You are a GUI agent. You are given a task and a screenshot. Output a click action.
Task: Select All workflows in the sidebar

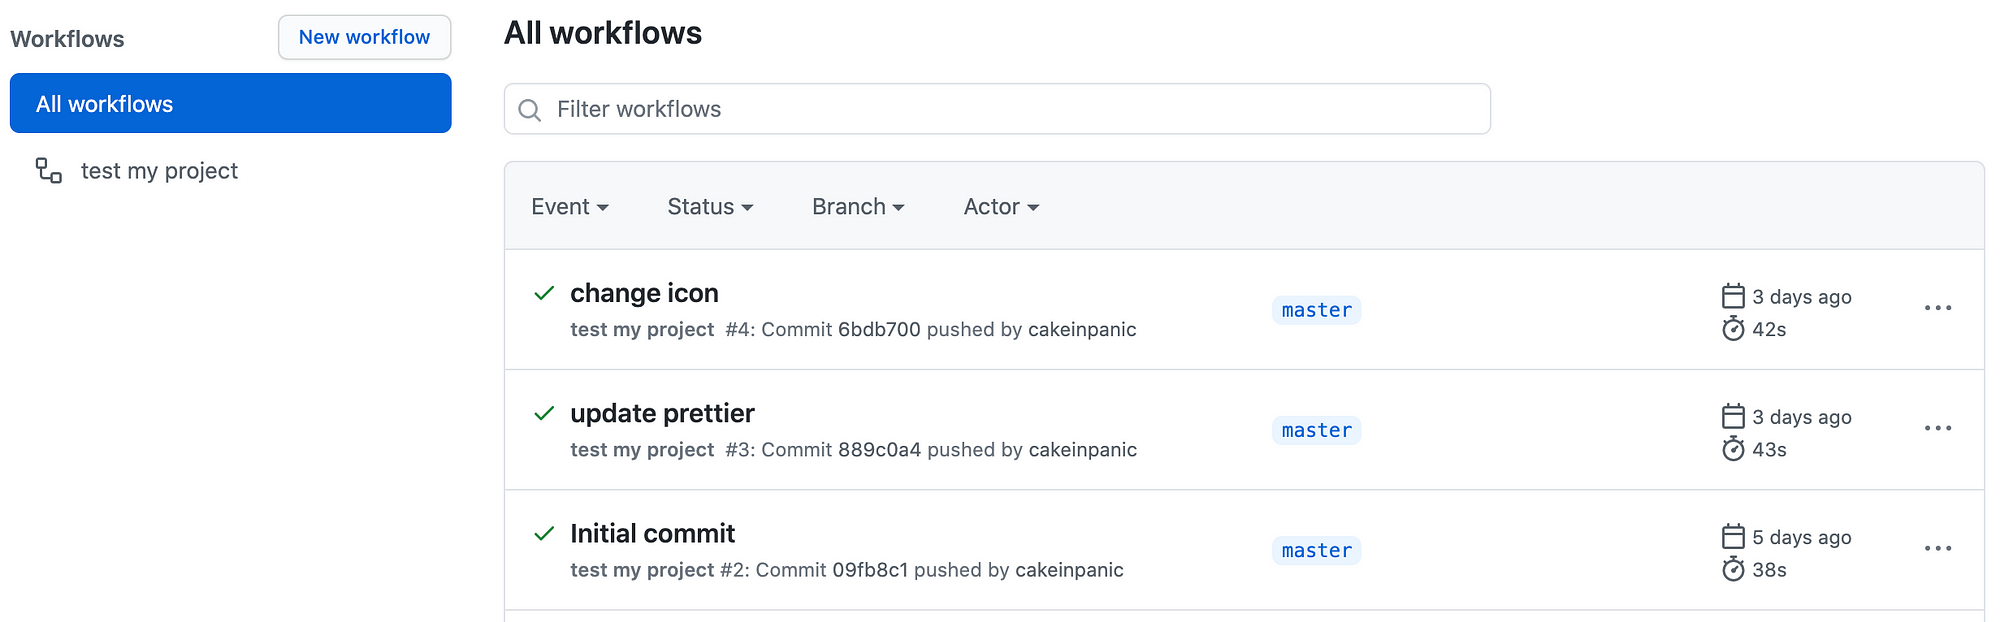point(231,103)
